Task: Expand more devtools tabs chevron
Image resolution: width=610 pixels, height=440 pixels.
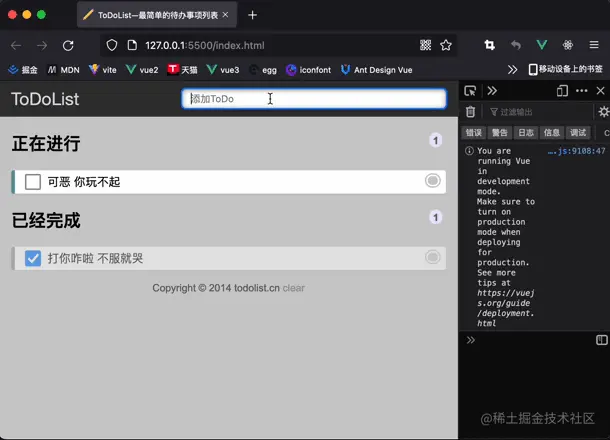Action: pyautogui.click(x=492, y=91)
